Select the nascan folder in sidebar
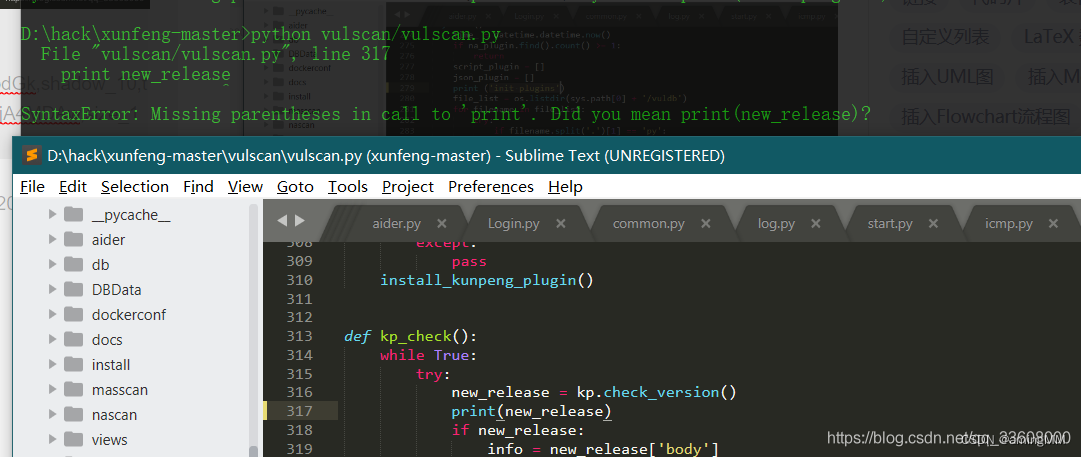Screen dimensions: 1081x457 pos(114,414)
